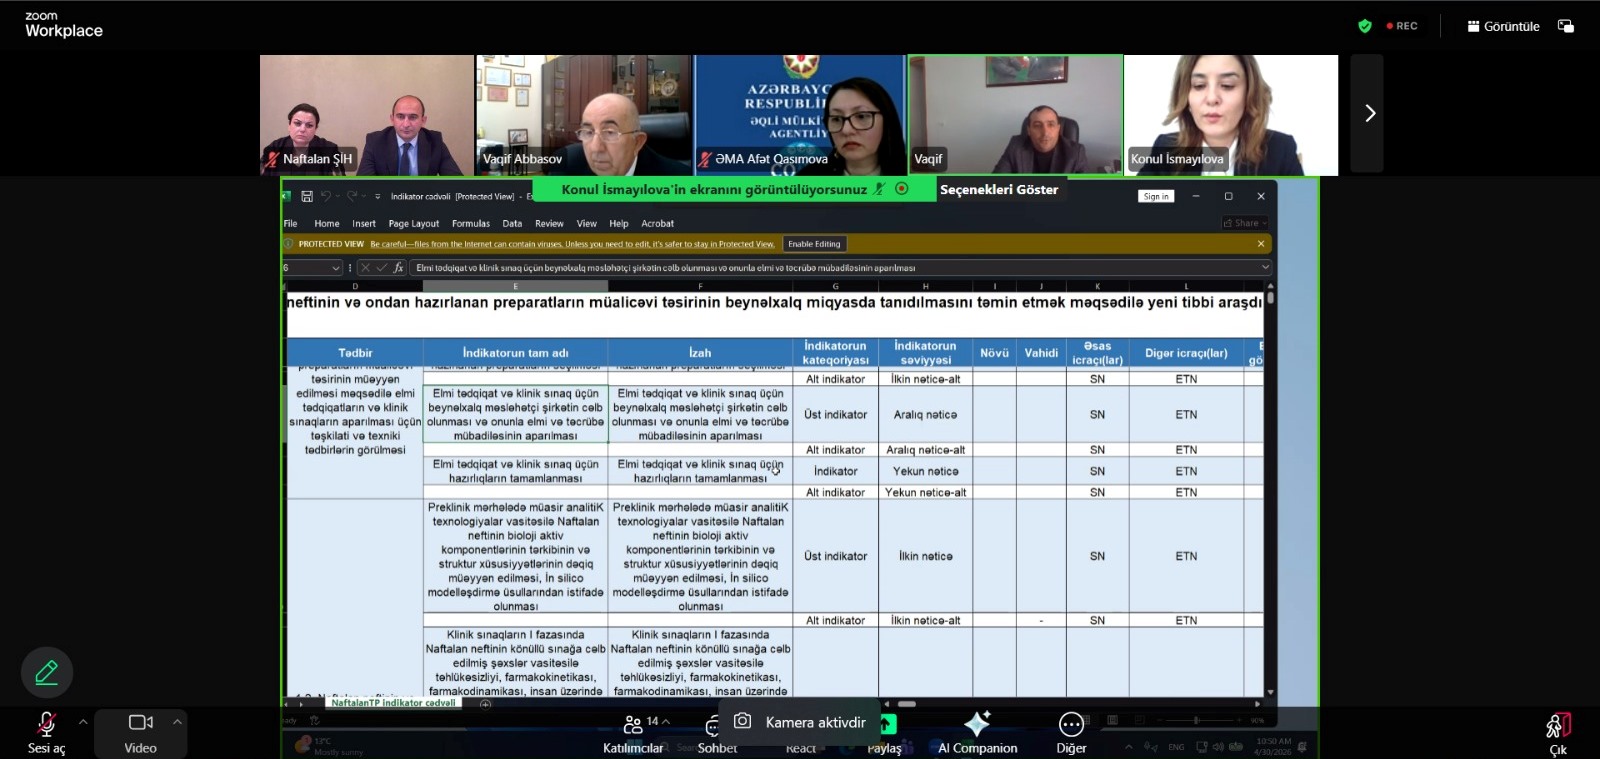Click Excel Redo icon
The image size is (1600, 759).
tap(351, 196)
